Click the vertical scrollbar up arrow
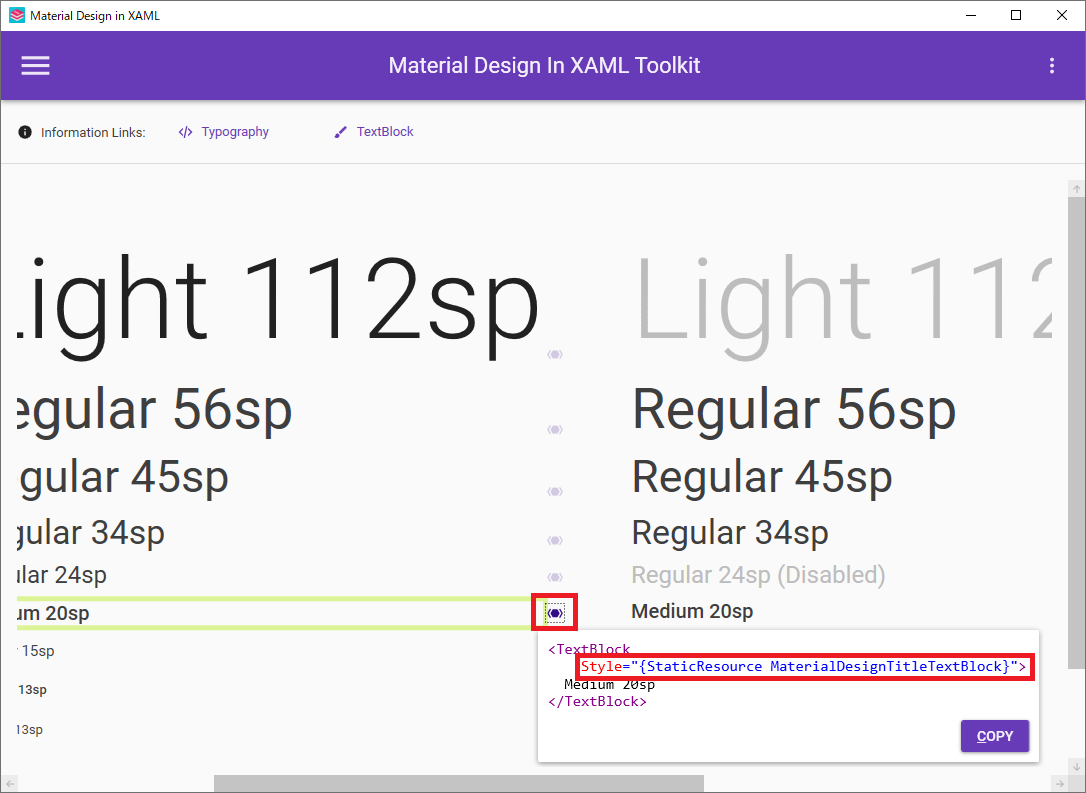This screenshot has height=793, width=1086. (x=1076, y=188)
